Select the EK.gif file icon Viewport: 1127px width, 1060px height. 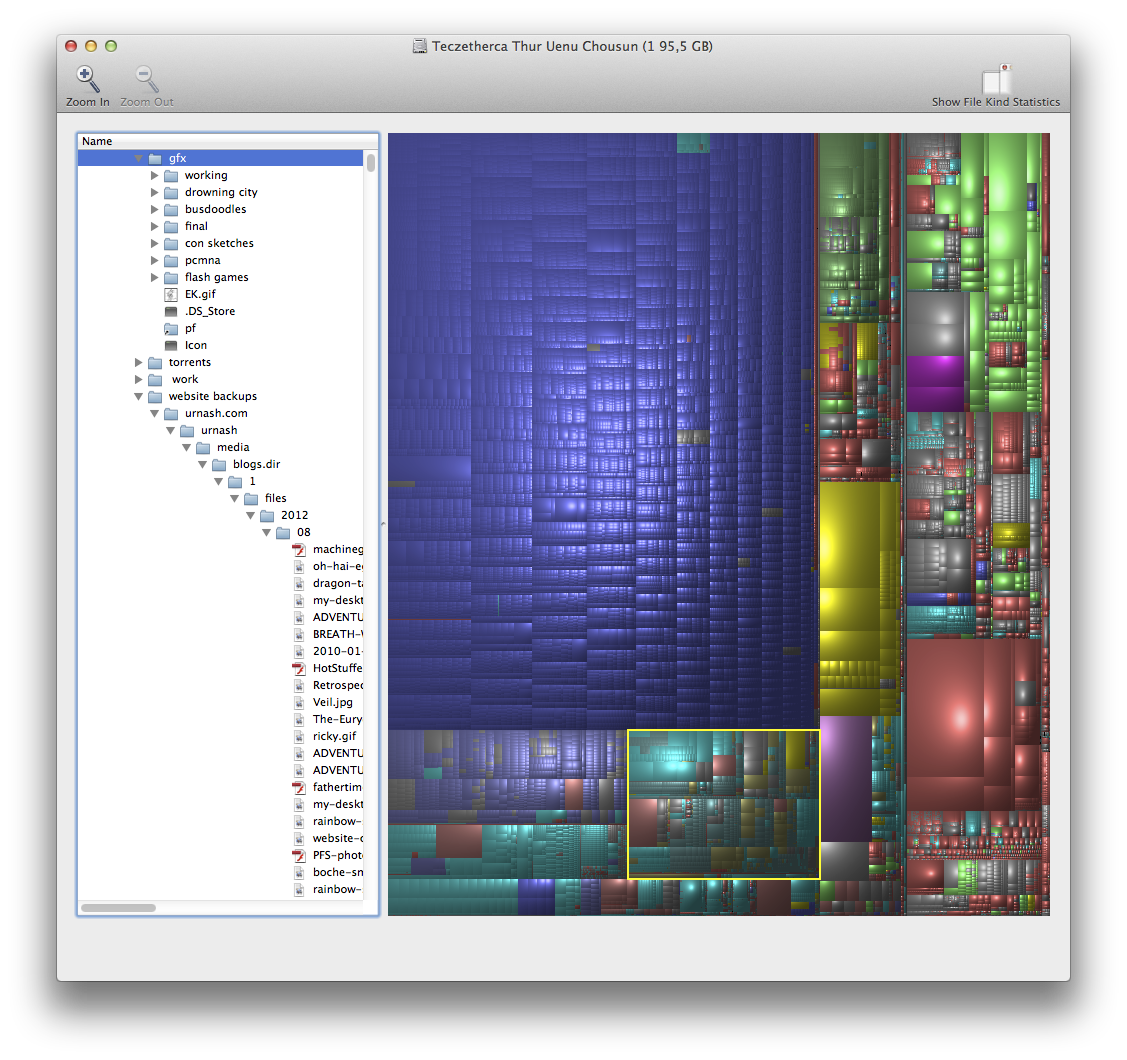(x=170, y=294)
